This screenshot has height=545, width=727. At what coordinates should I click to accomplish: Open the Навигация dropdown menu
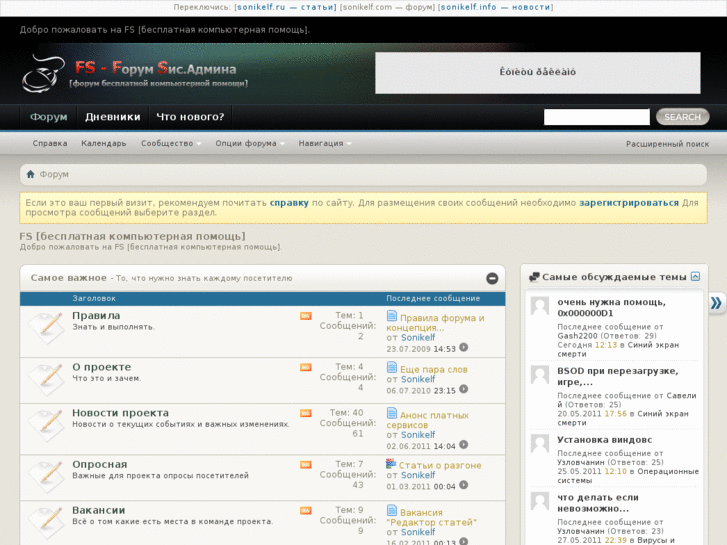(325, 144)
